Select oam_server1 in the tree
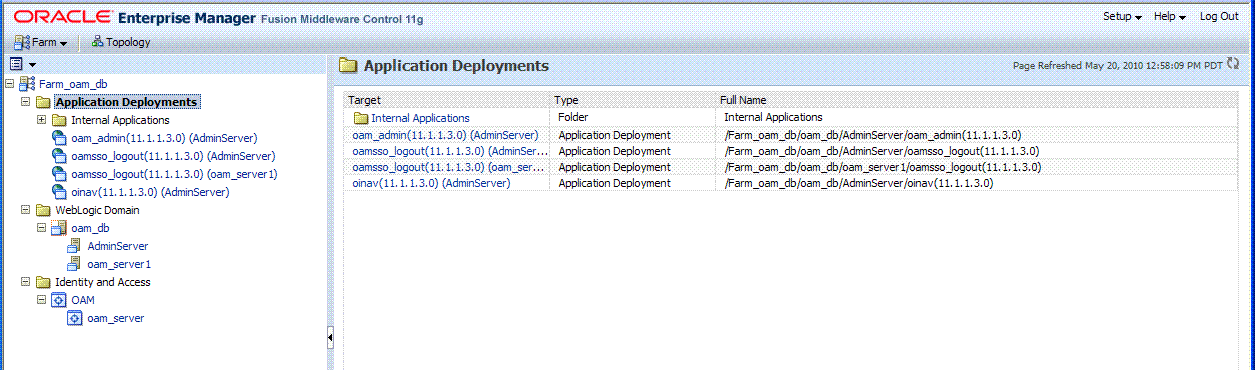 (x=119, y=264)
